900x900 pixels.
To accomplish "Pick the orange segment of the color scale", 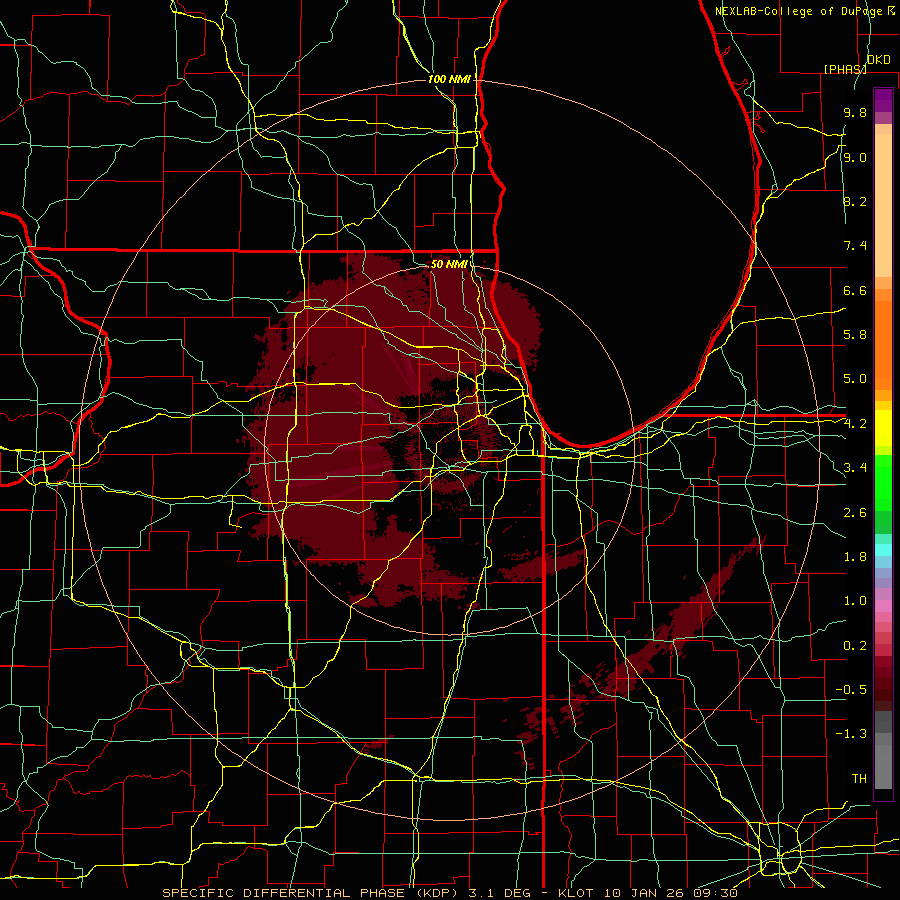I will (x=883, y=346).
